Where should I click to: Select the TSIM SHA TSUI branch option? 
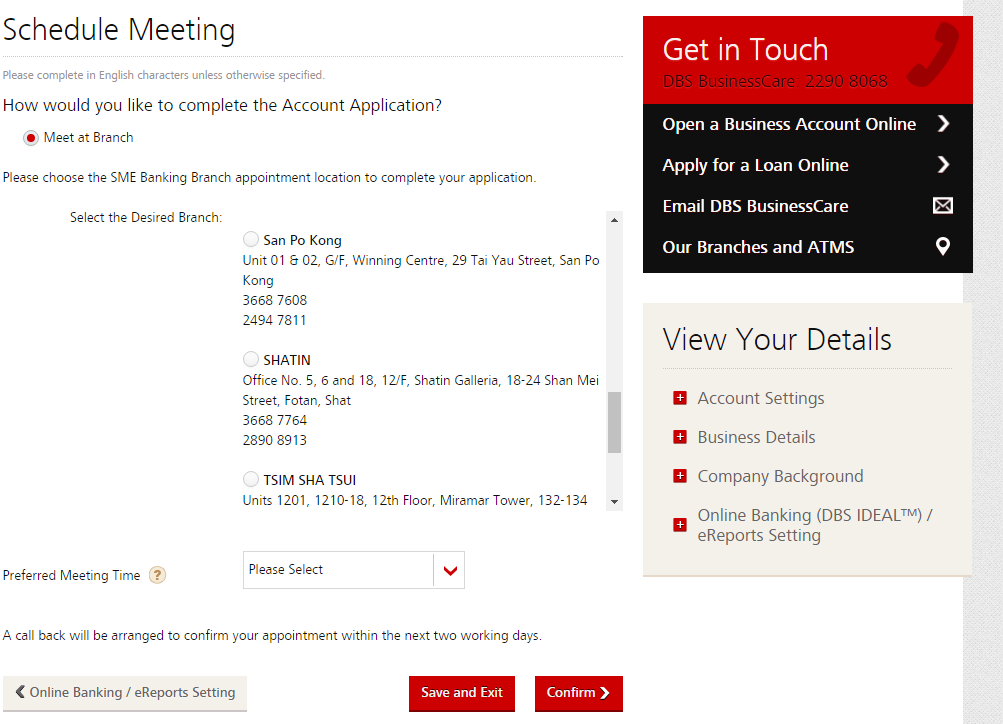251,479
